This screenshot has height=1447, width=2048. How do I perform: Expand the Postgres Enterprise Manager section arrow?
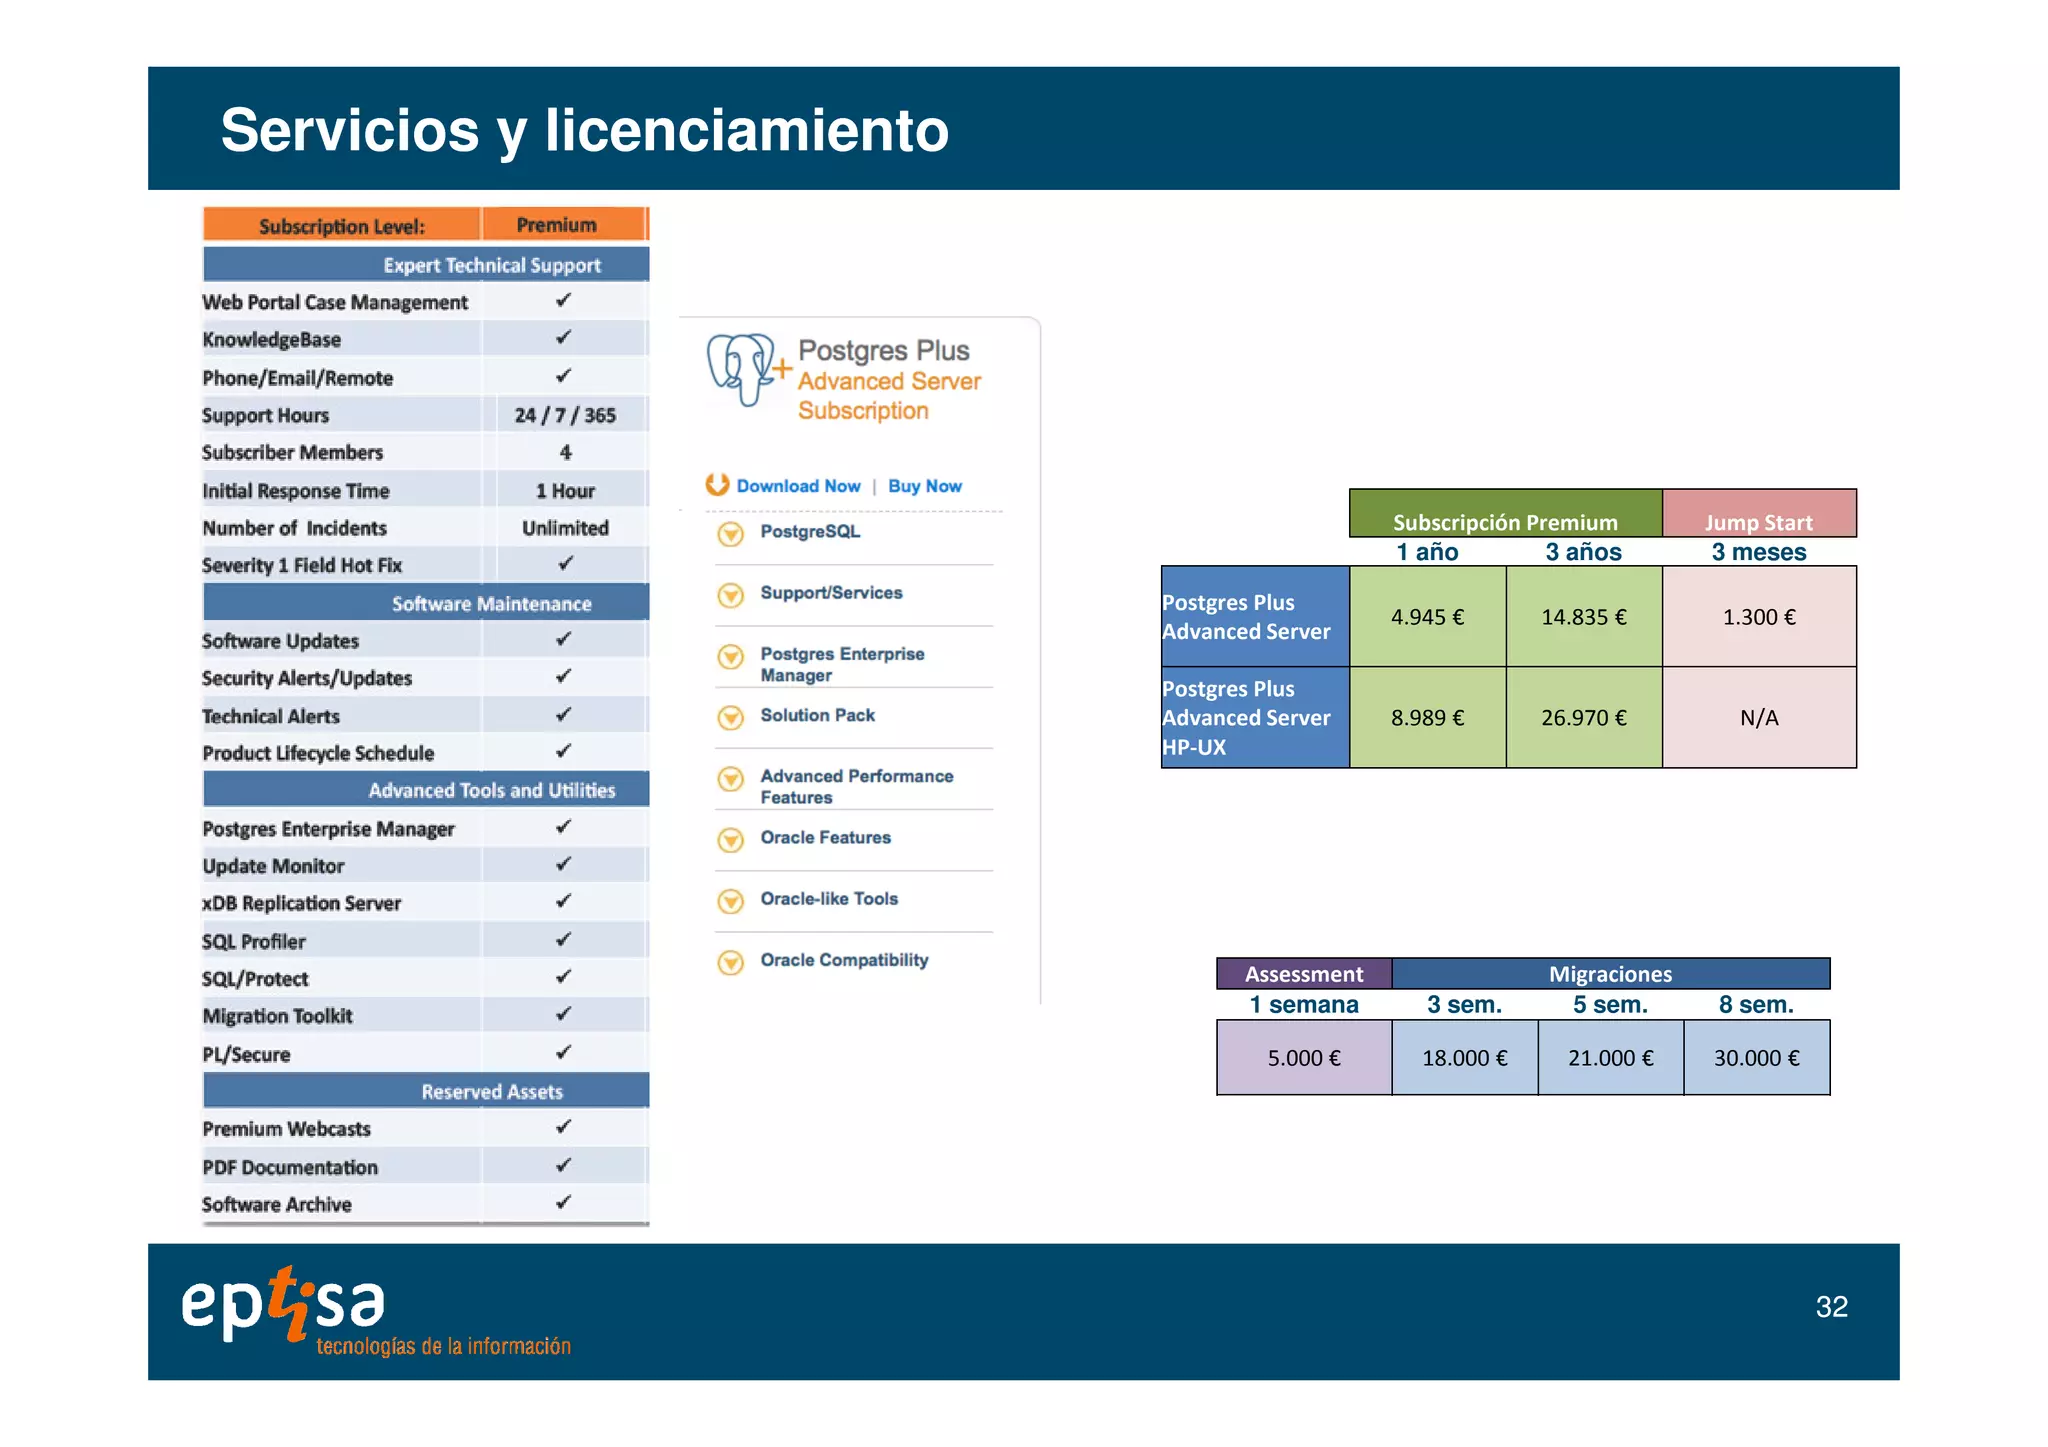[731, 656]
